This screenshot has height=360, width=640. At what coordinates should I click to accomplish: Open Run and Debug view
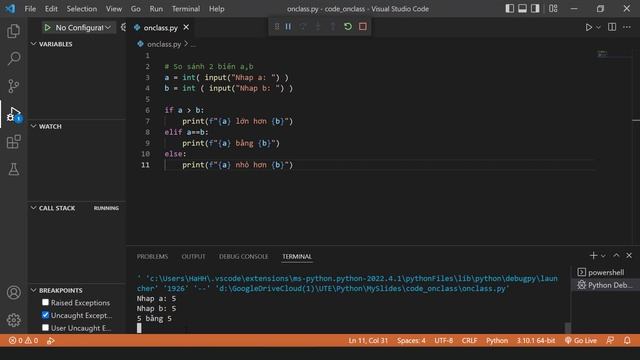(13, 114)
